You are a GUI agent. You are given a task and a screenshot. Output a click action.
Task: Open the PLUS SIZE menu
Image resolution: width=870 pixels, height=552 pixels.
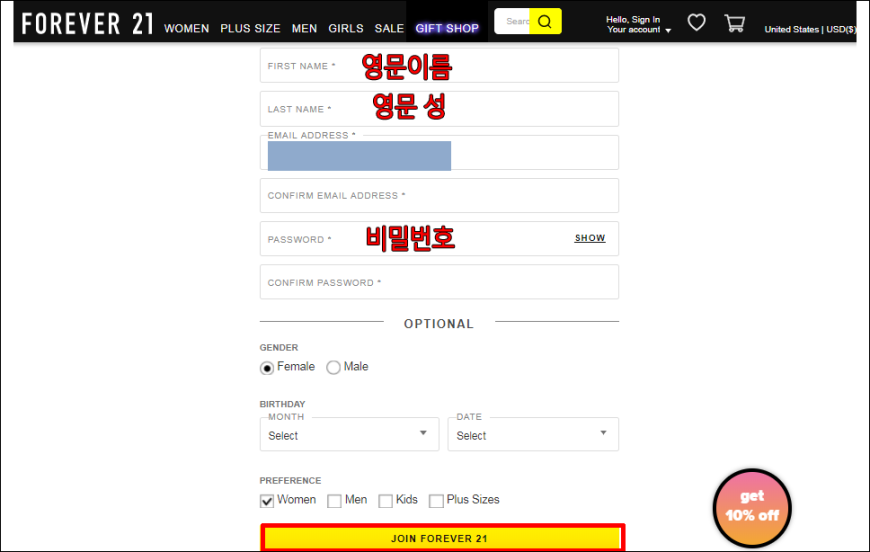[x=250, y=28]
